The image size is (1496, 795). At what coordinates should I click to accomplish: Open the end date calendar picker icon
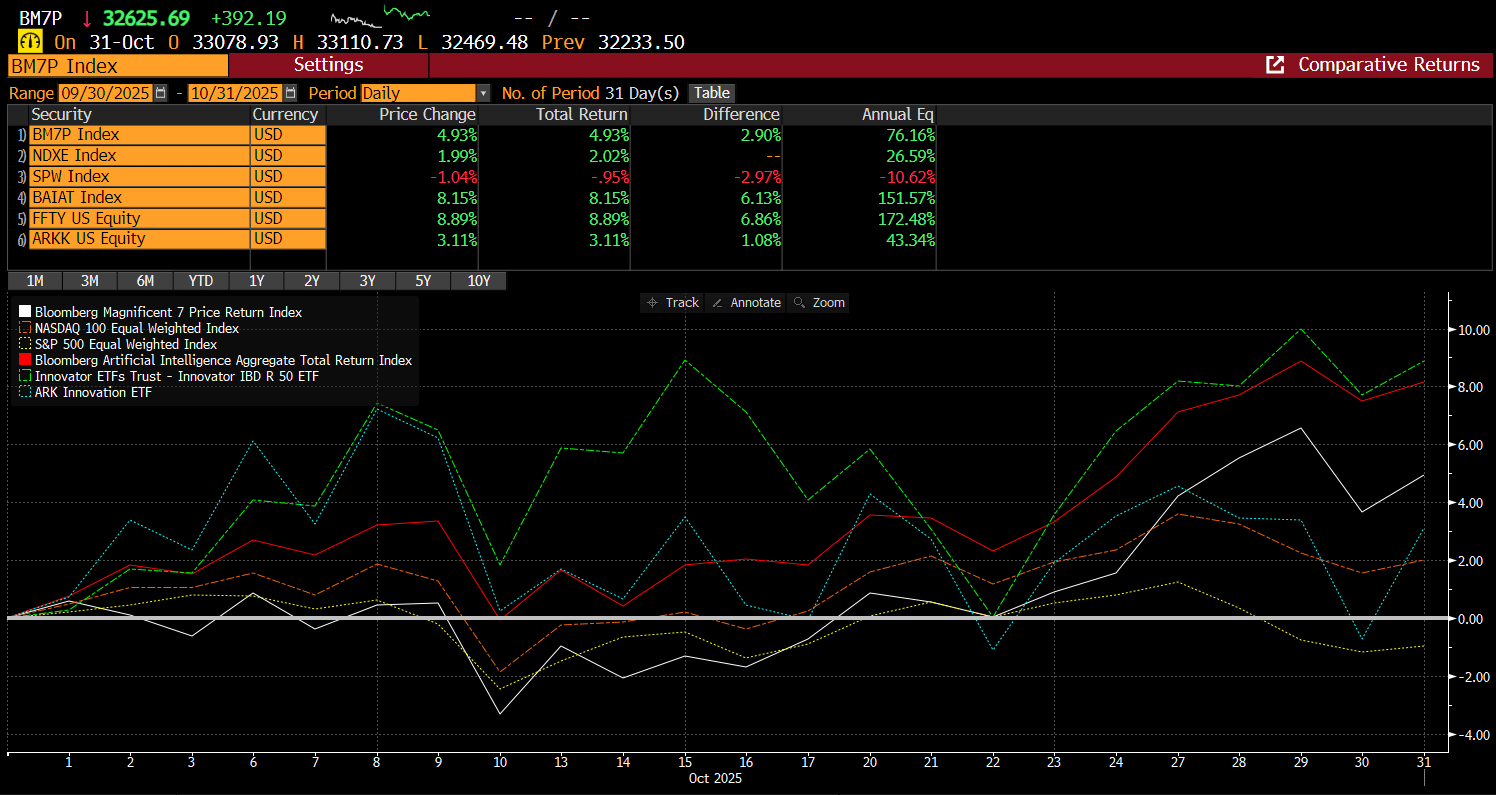(290, 93)
